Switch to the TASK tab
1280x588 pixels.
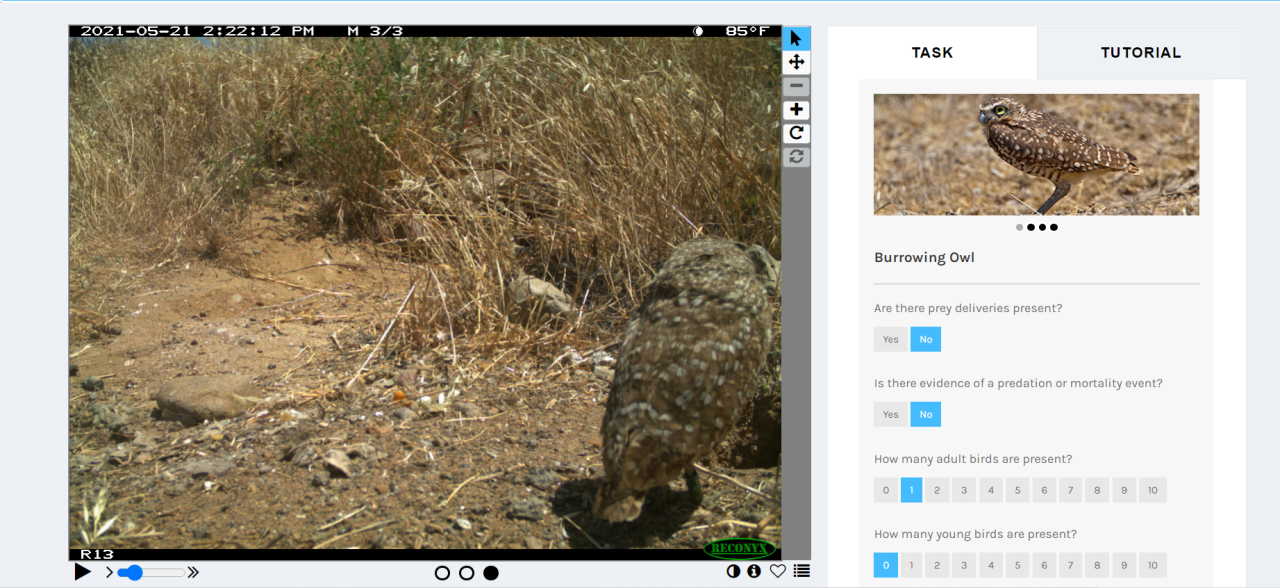click(932, 53)
